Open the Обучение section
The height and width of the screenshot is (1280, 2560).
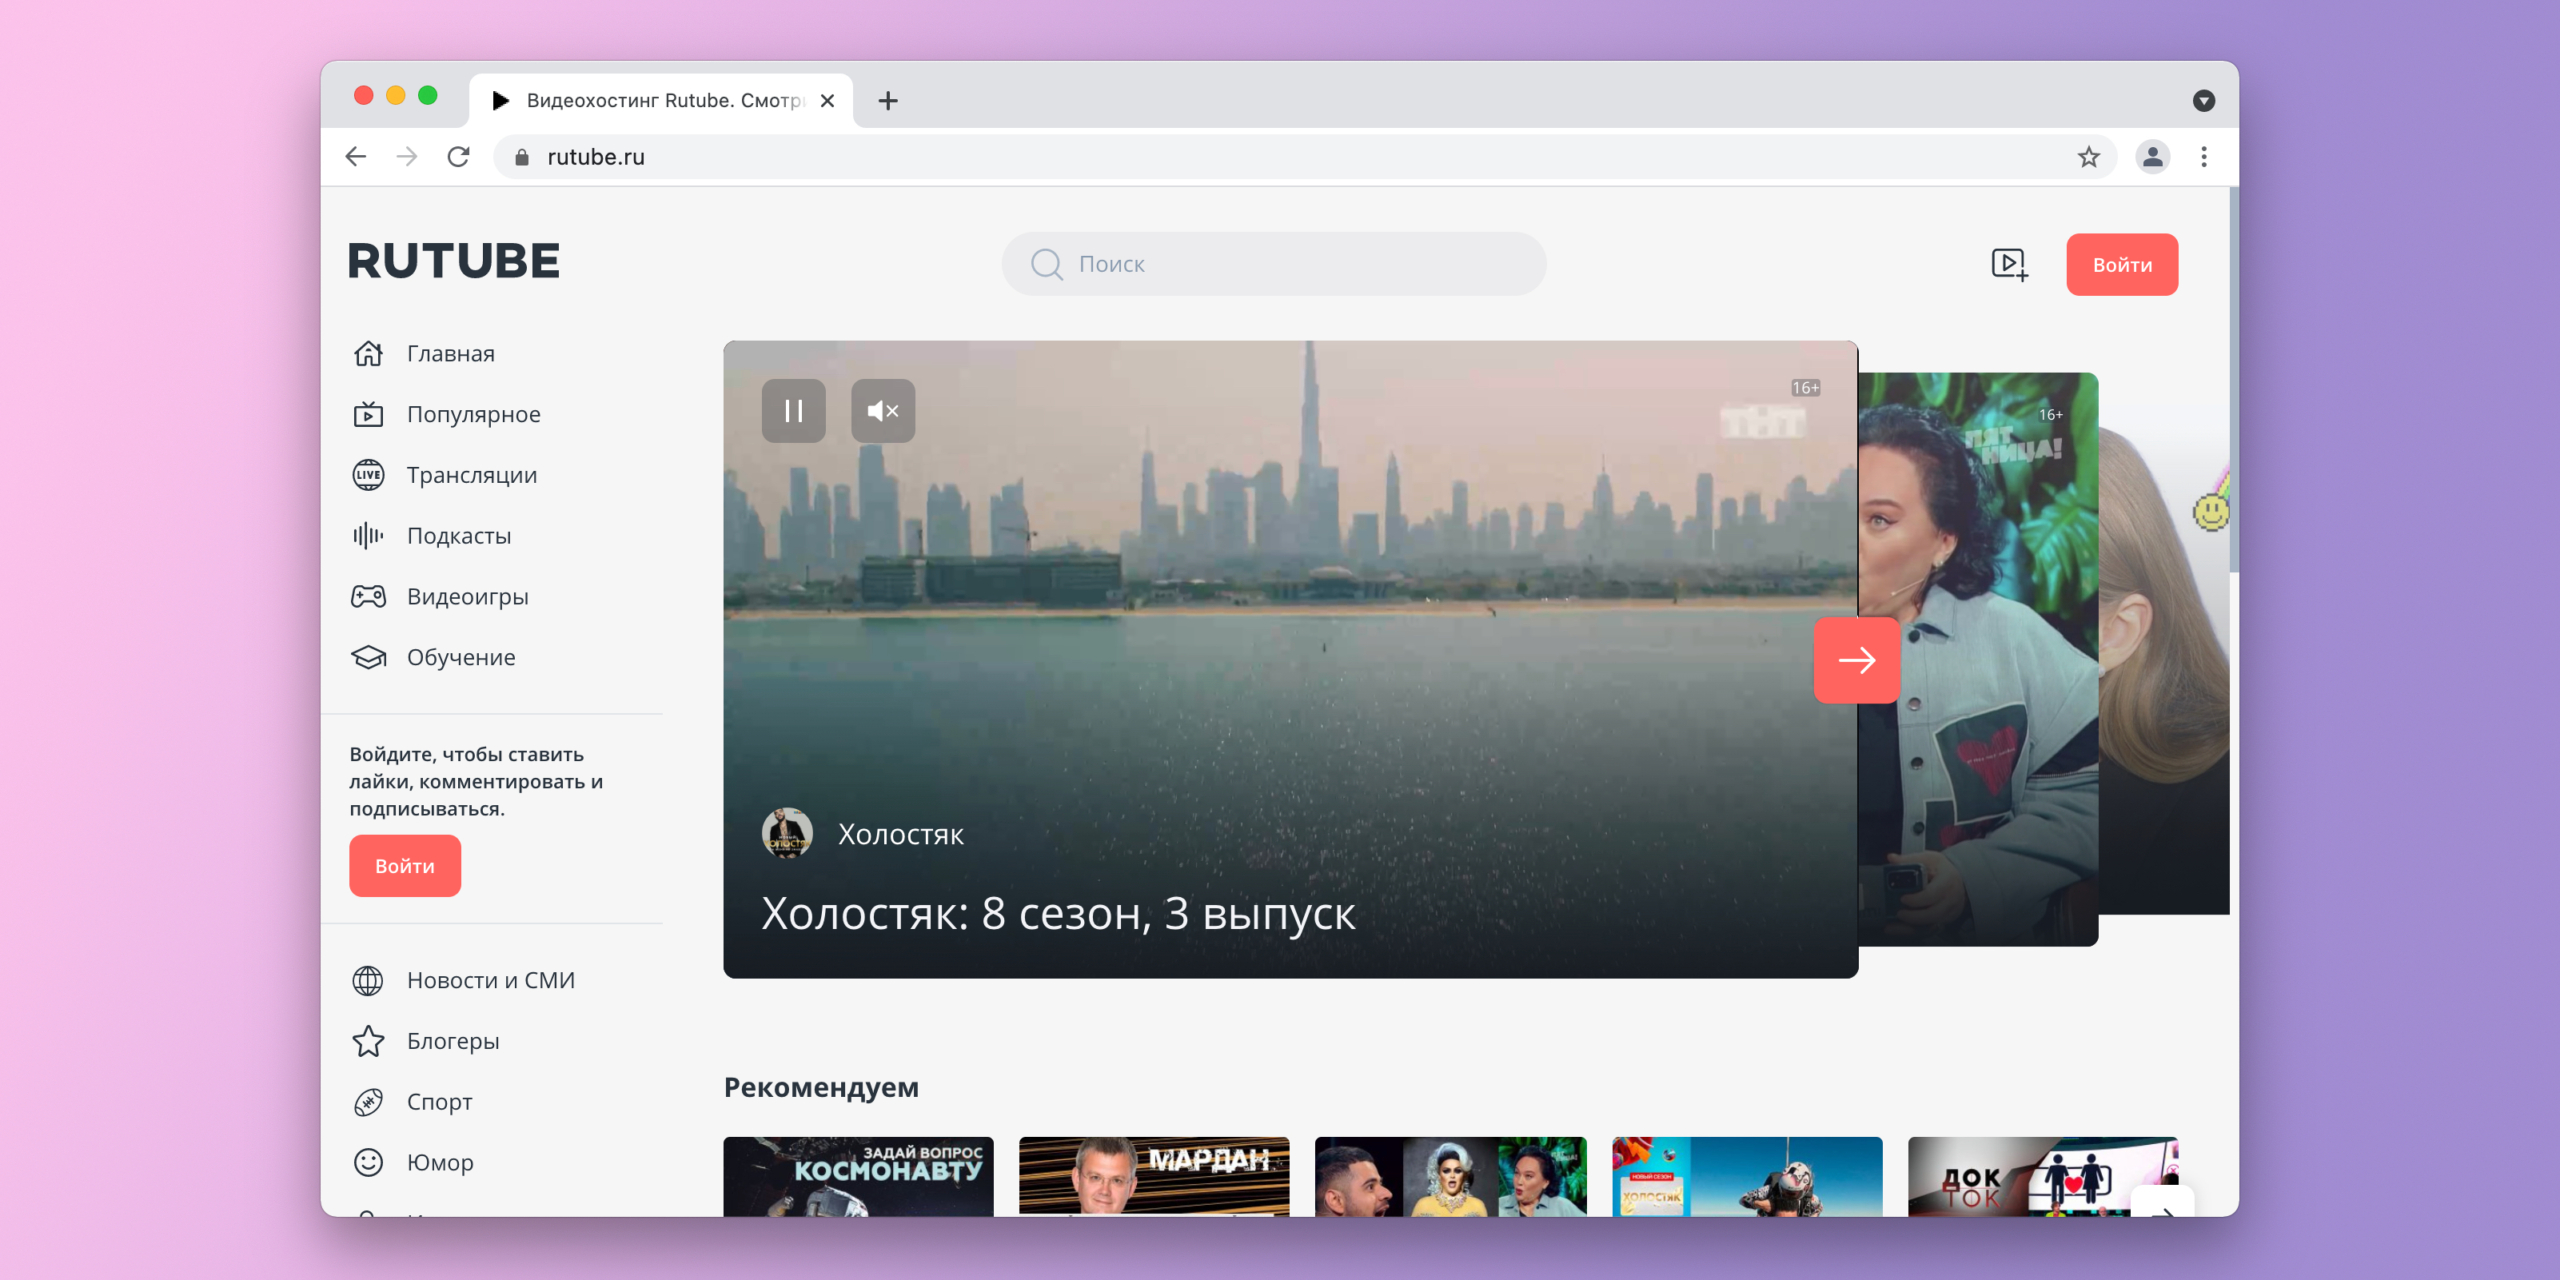(x=460, y=657)
